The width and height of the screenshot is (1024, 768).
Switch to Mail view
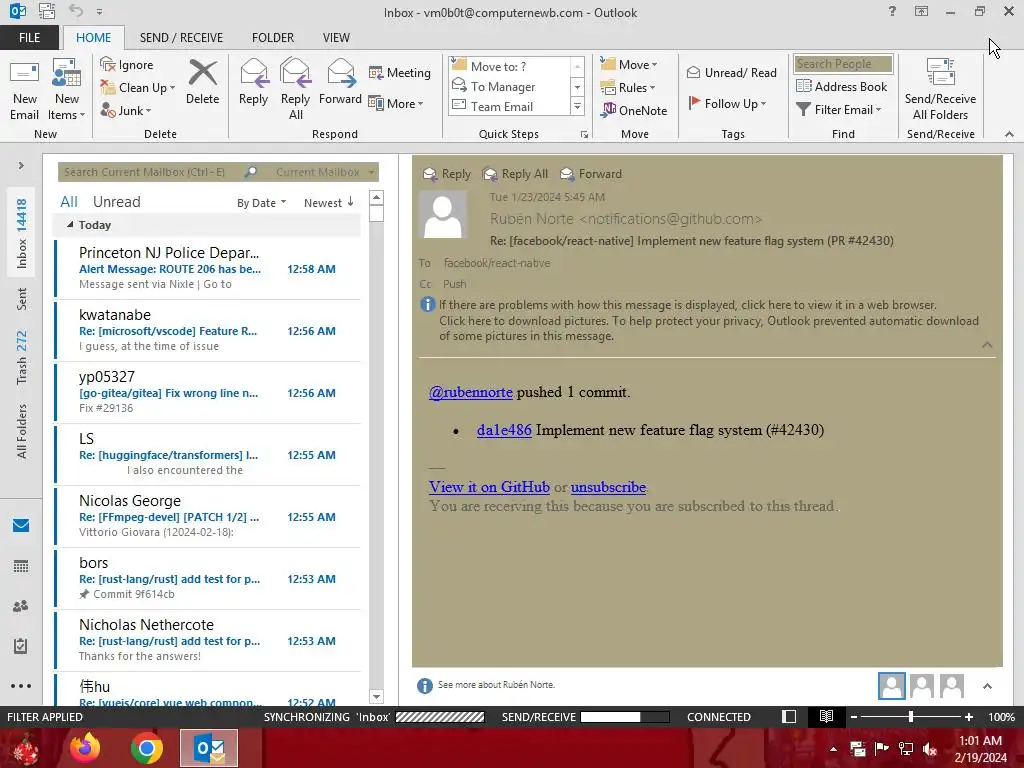pos(21,526)
